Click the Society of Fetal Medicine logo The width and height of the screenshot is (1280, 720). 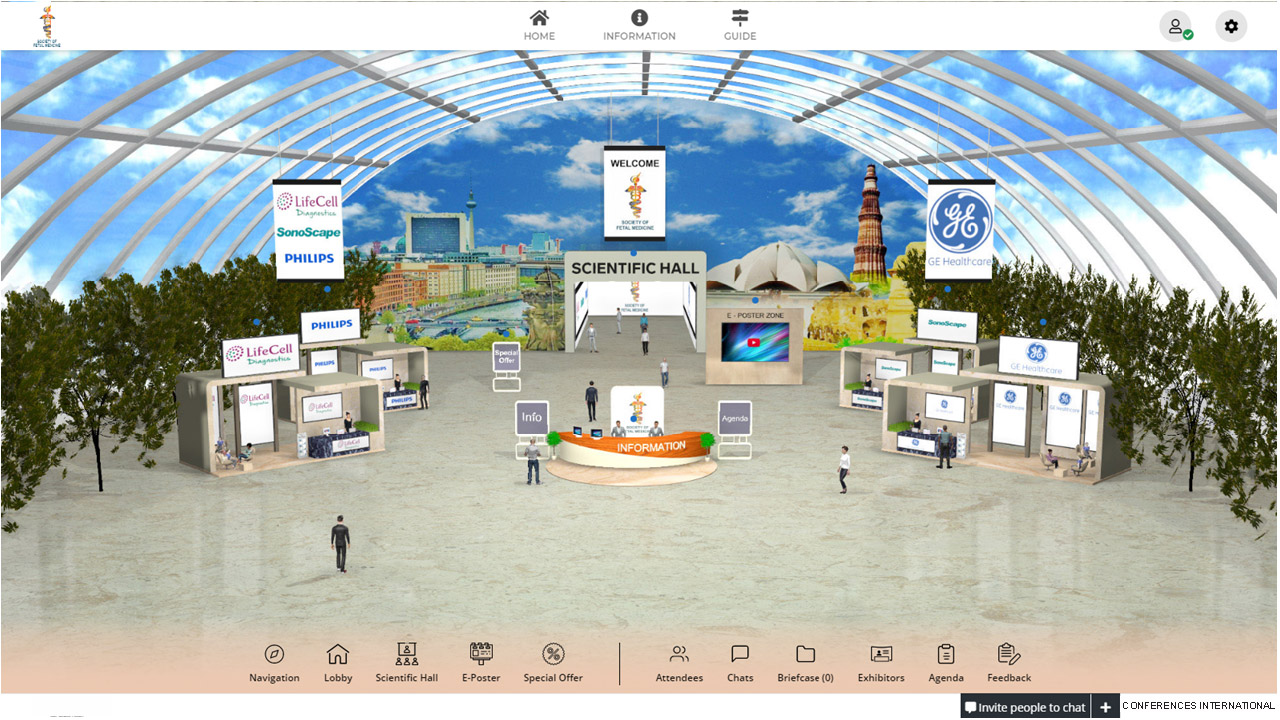tap(46, 26)
